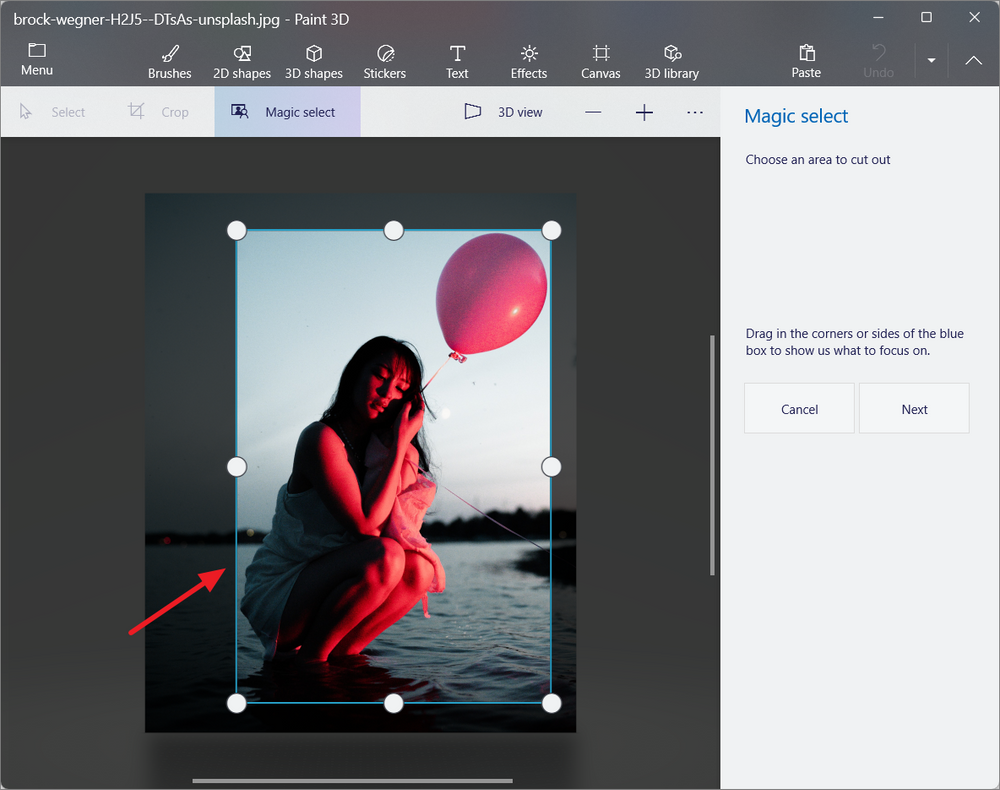Open the Undo dropdown arrow
Image resolution: width=1000 pixels, height=790 pixels.
[930, 60]
